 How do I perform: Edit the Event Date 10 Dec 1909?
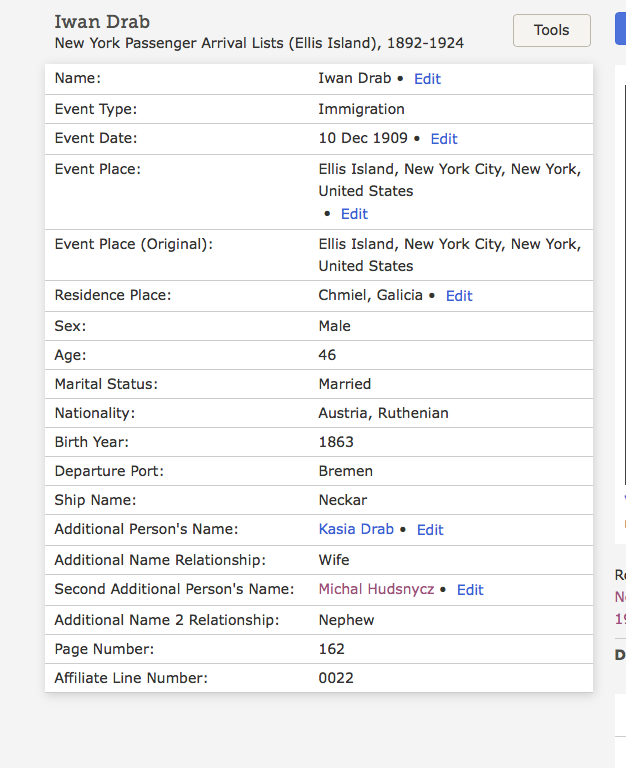443,139
